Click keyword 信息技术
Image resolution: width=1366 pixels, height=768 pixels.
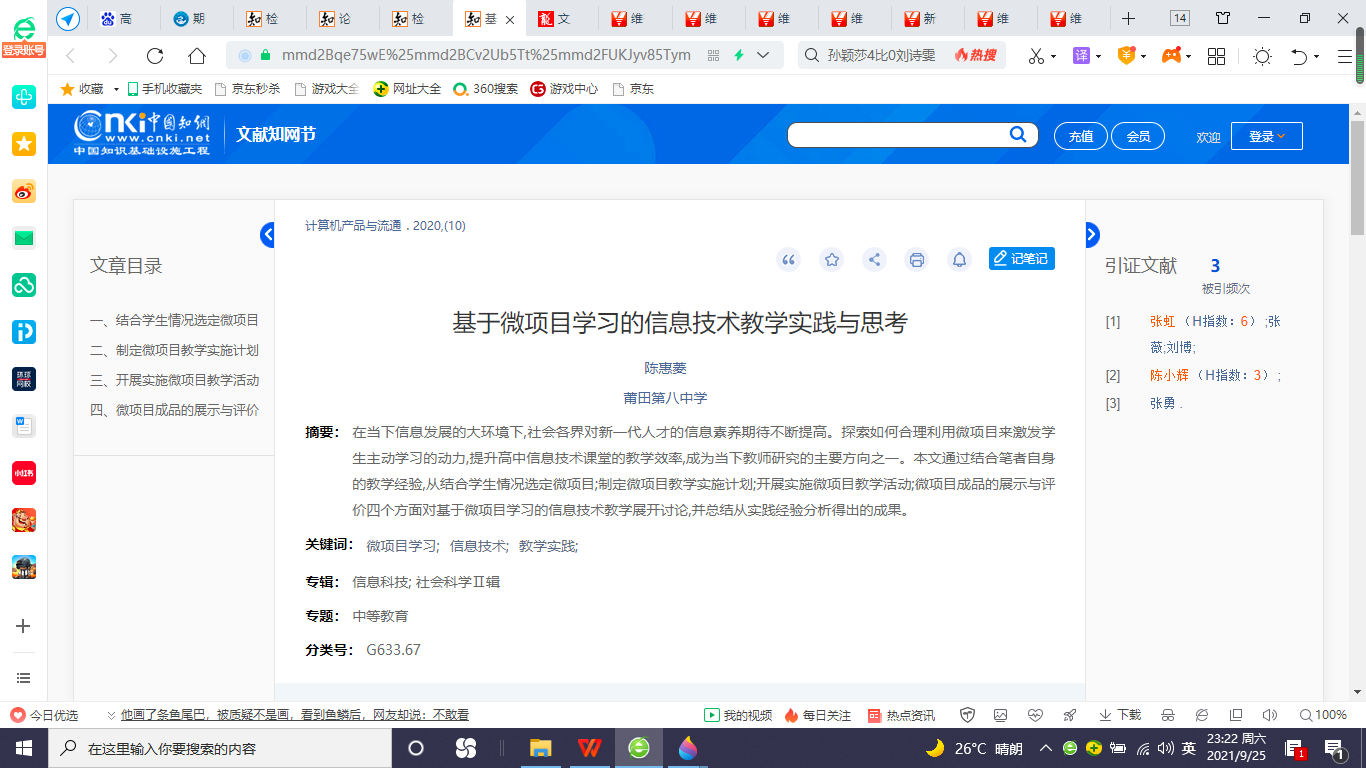coord(479,546)
